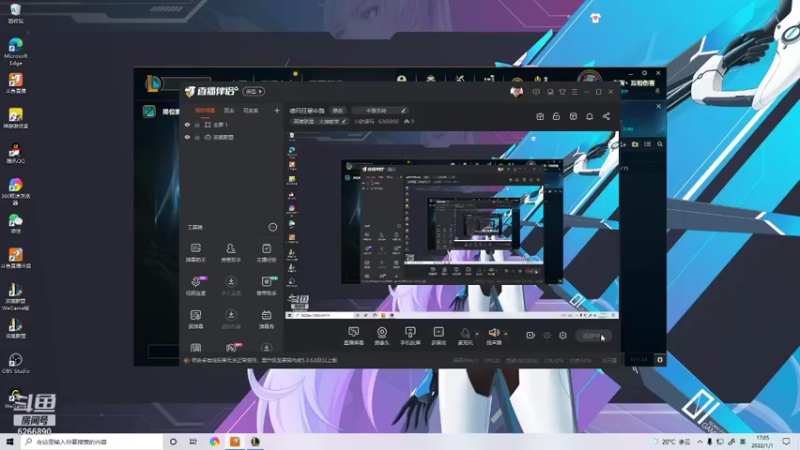Open the hamburger menu in the title bar

(574, 92)
